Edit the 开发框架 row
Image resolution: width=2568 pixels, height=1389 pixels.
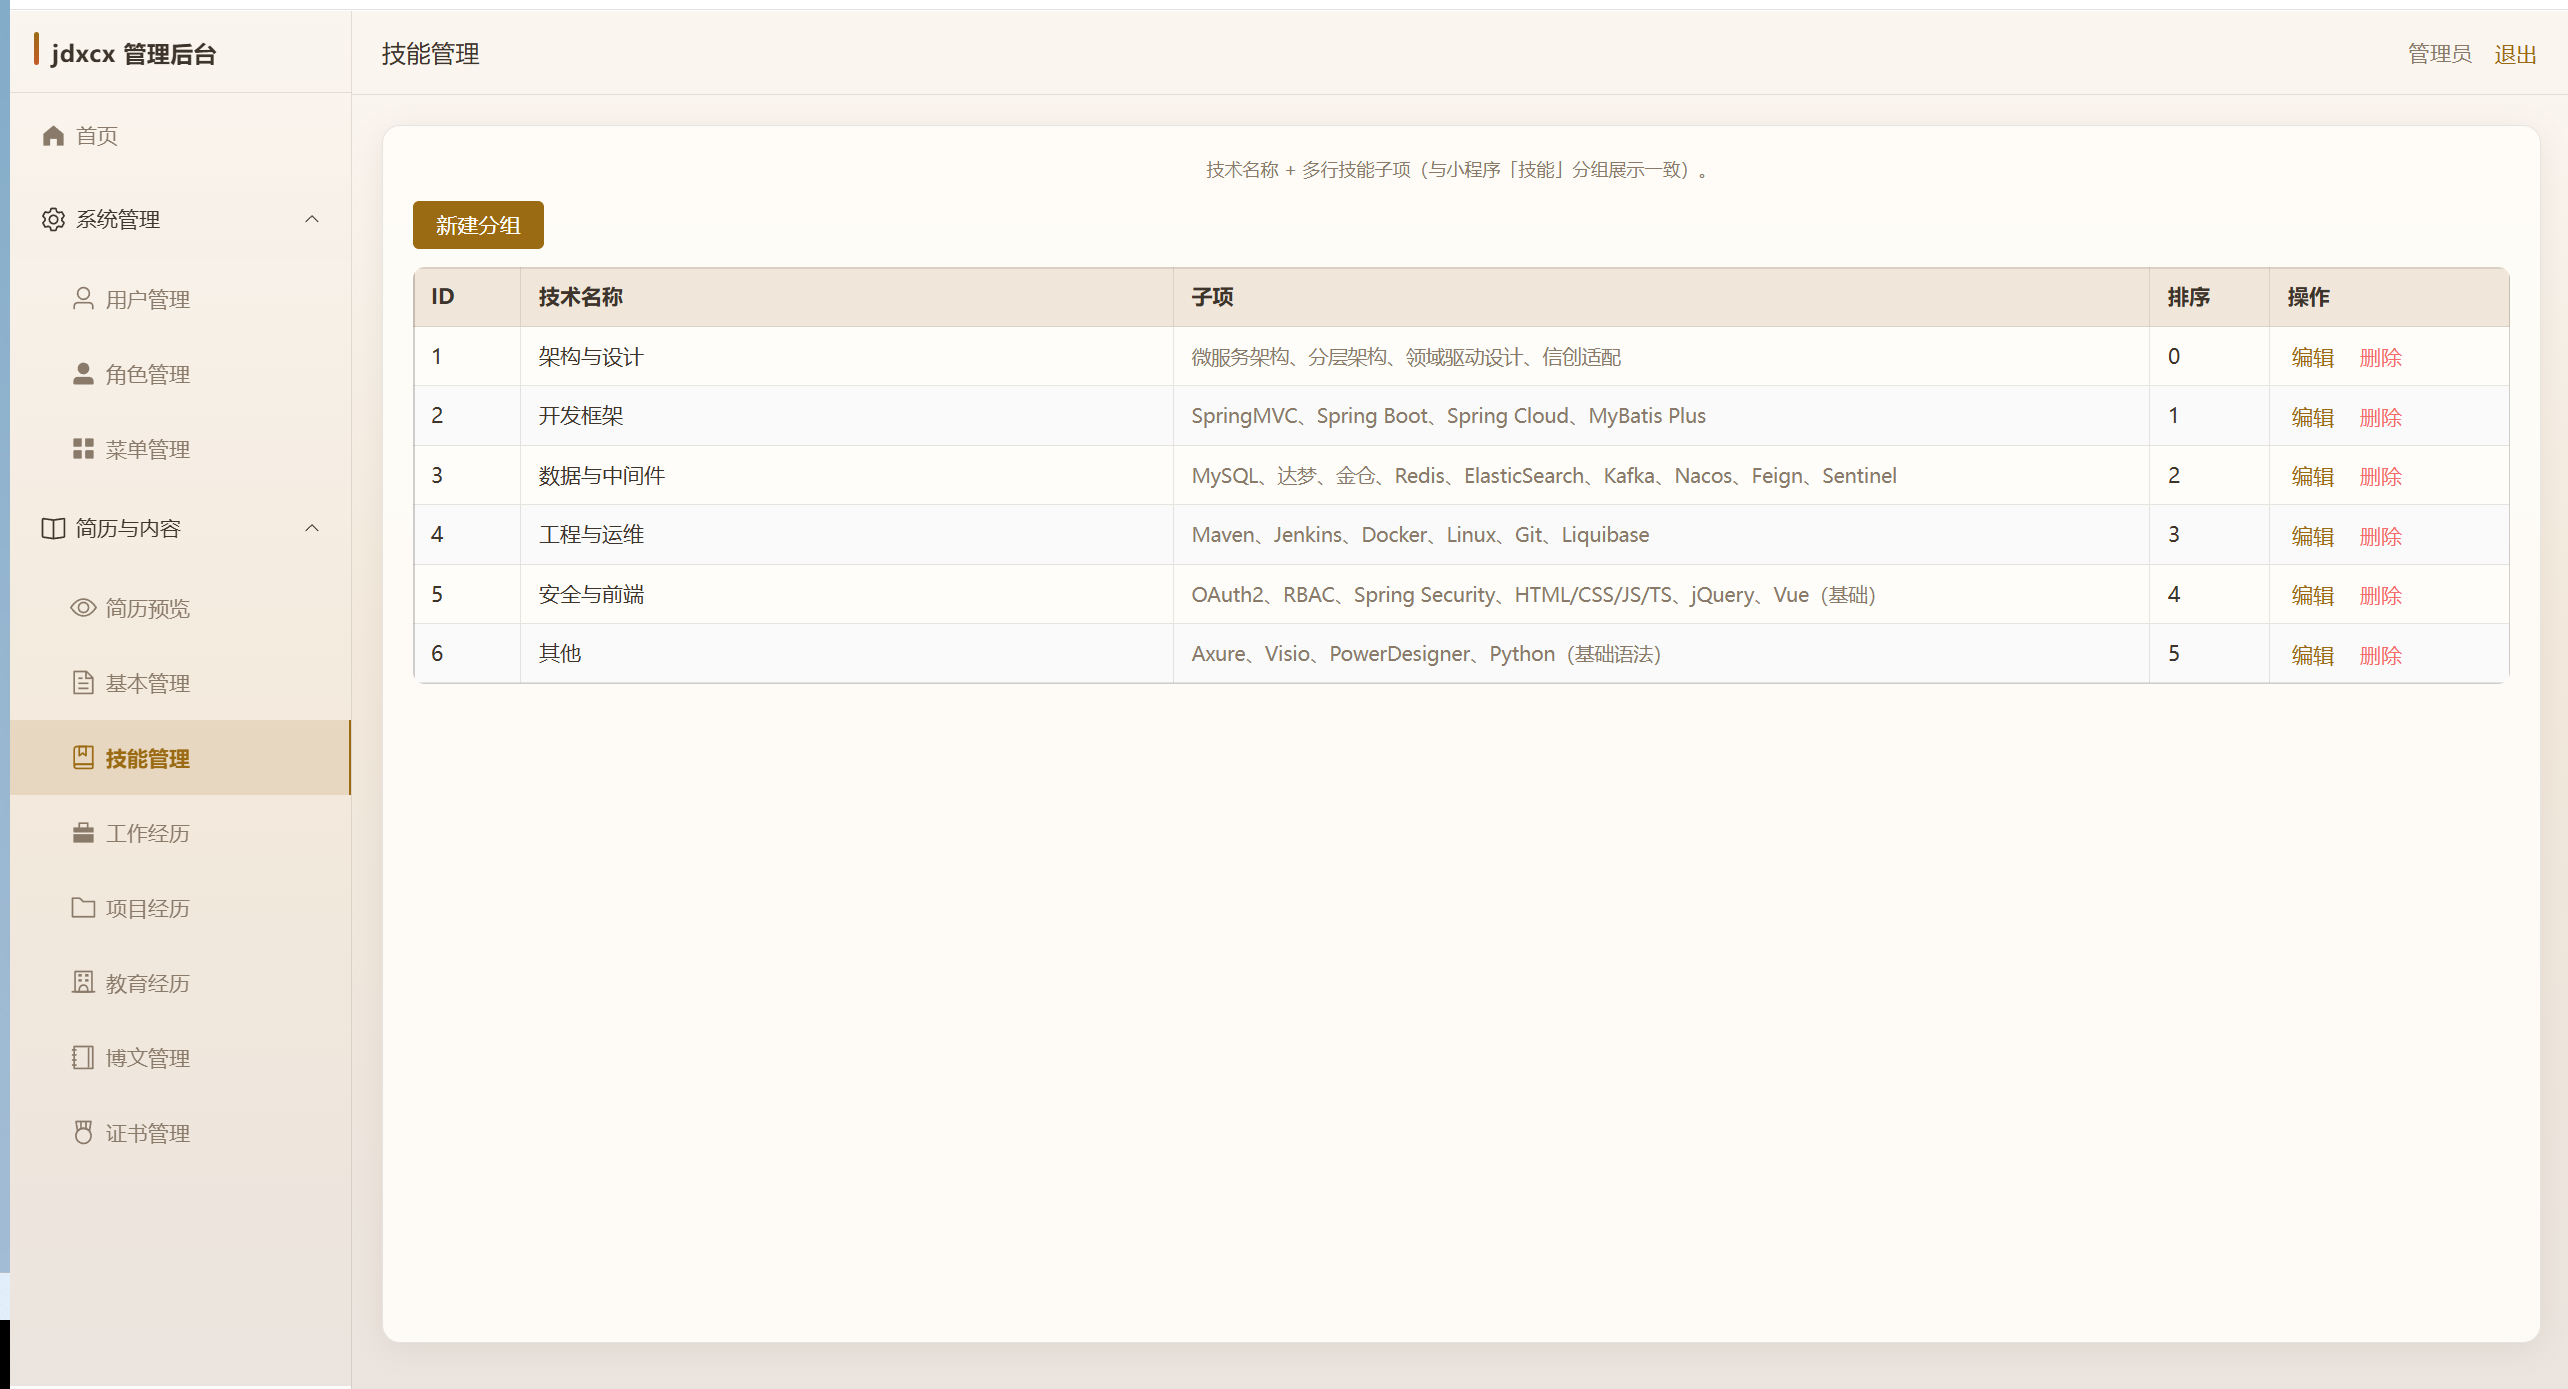click(x=2312, y=418)
